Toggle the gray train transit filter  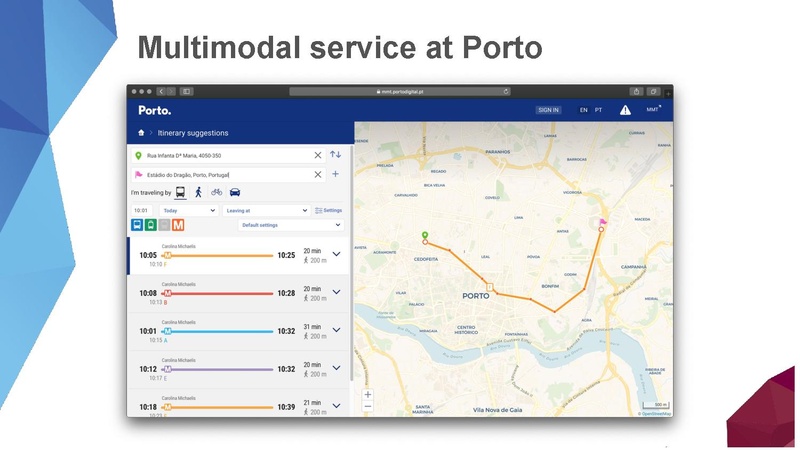click(164, 224)
